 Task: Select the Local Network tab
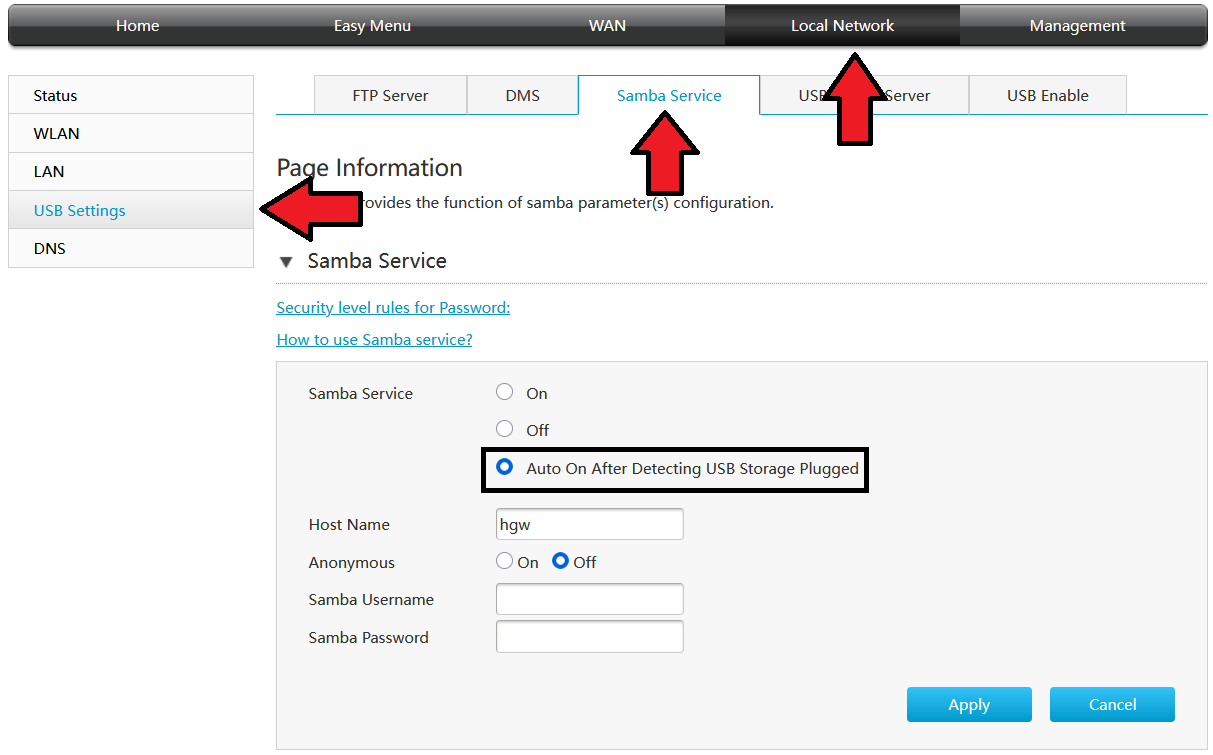click(x=842, y=25)
